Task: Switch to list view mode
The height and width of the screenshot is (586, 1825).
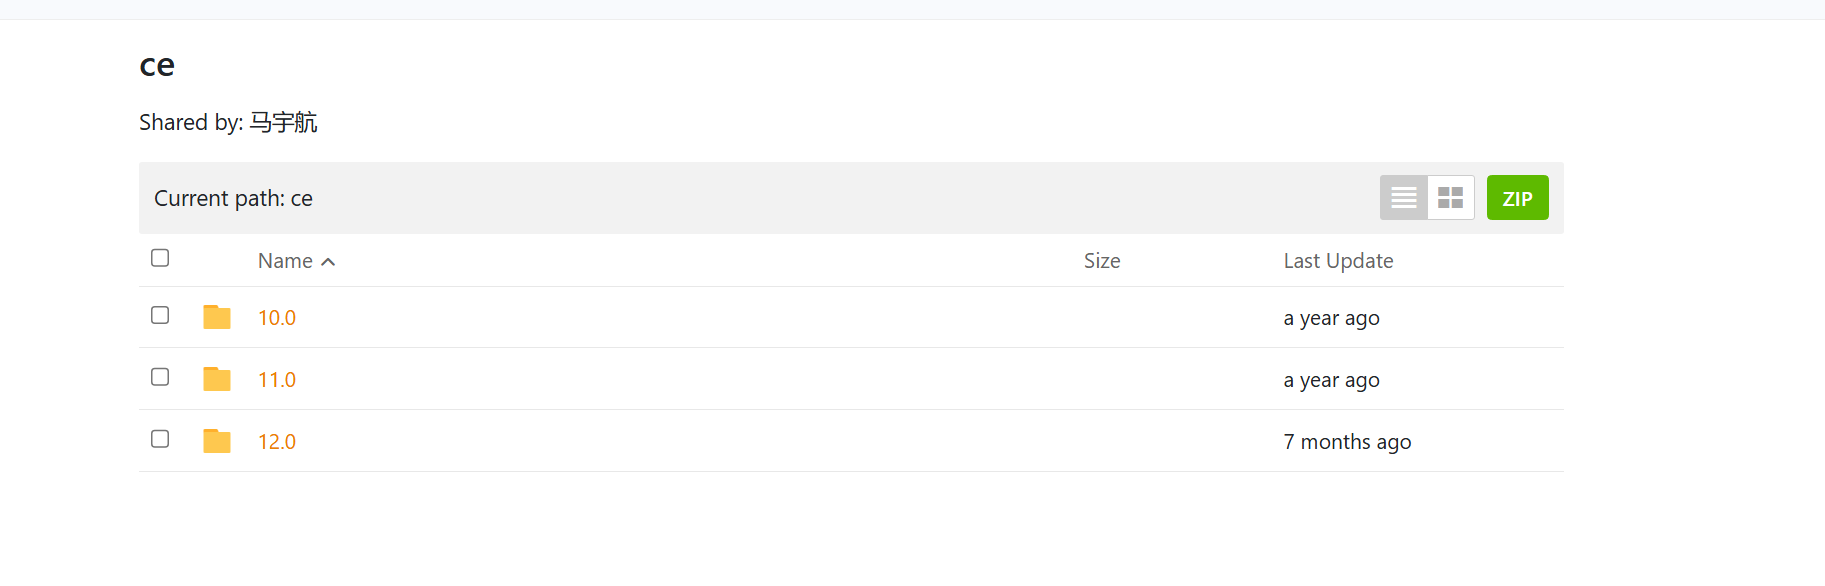Action: tap(1403, 198)
